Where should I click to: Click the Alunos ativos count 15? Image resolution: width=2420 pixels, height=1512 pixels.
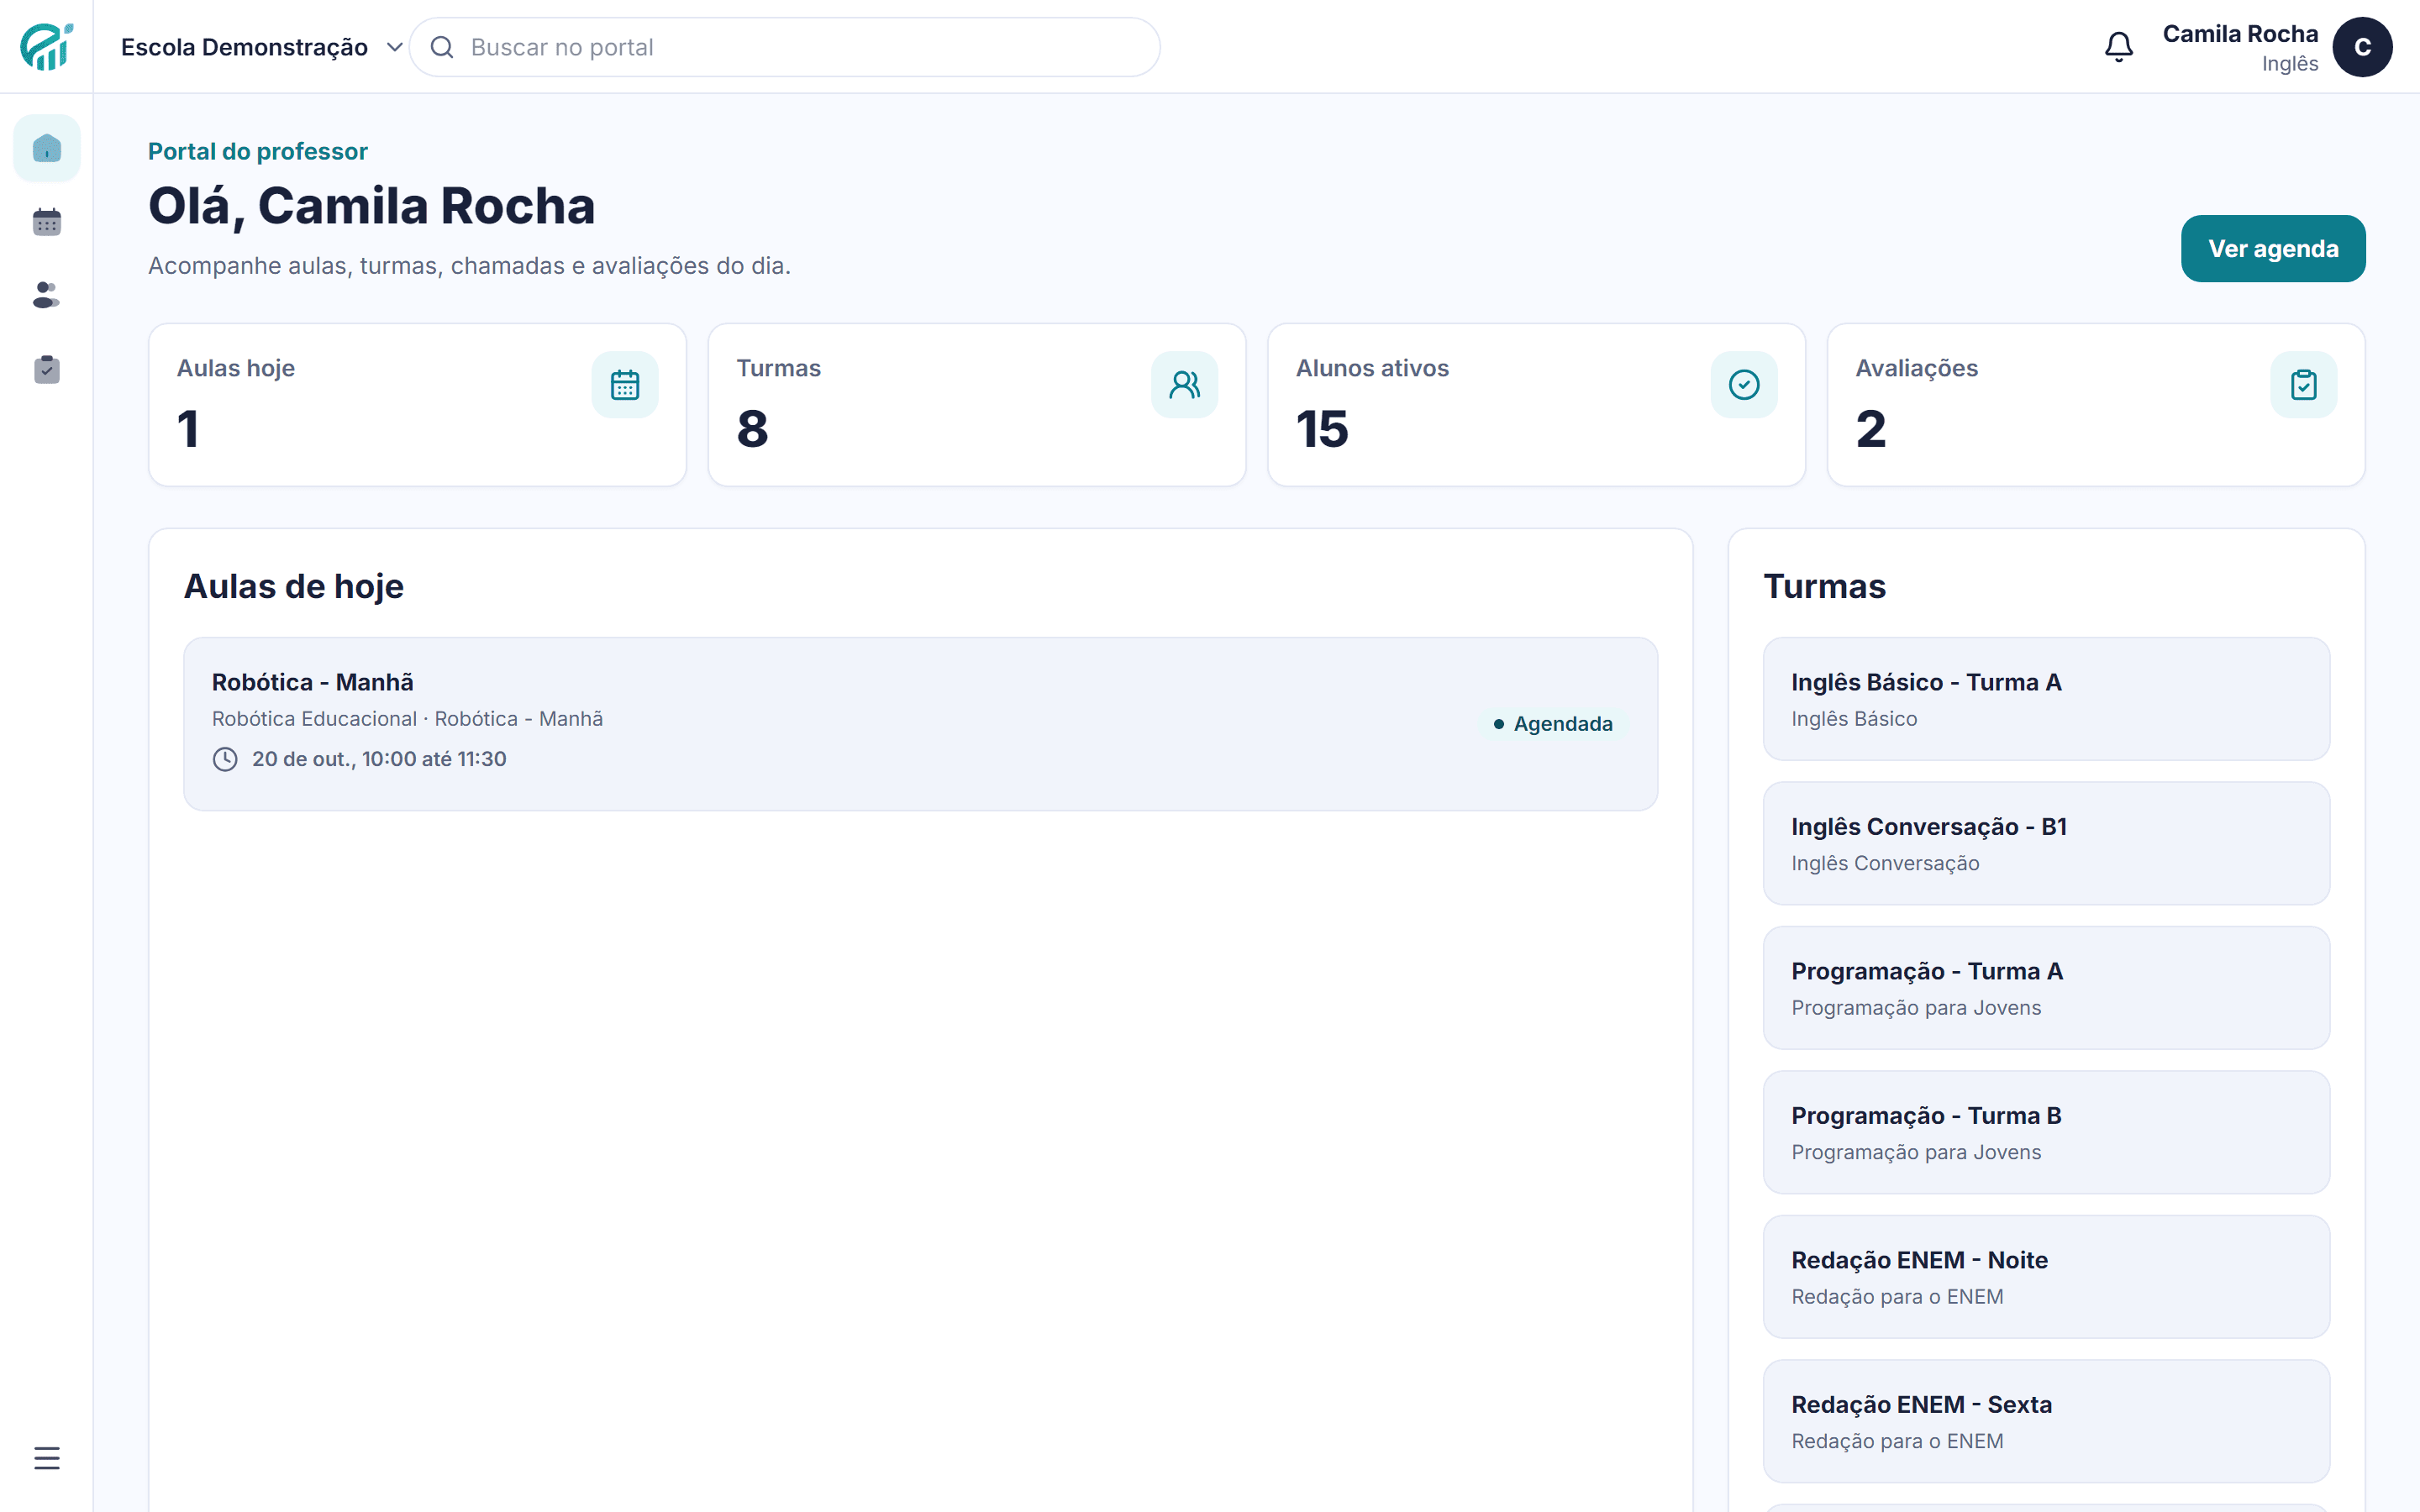coord(1322,429)
